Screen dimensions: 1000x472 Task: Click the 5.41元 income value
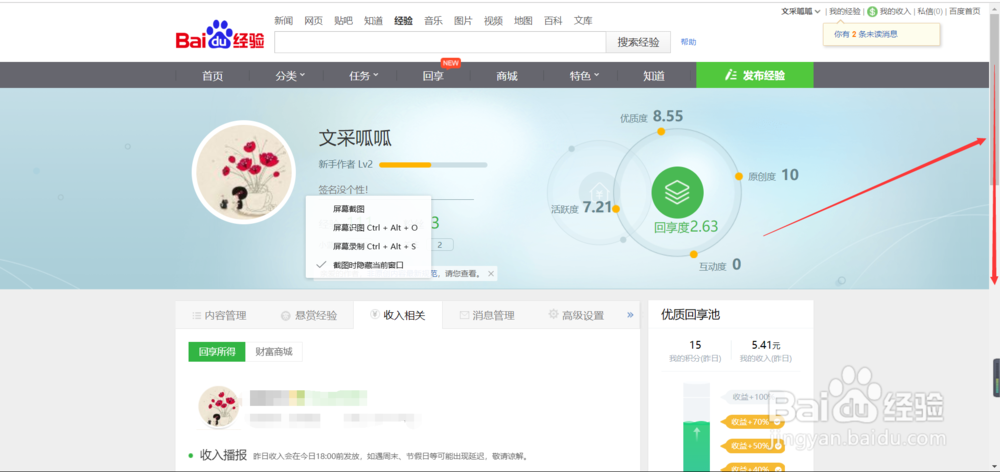[766, 345]
